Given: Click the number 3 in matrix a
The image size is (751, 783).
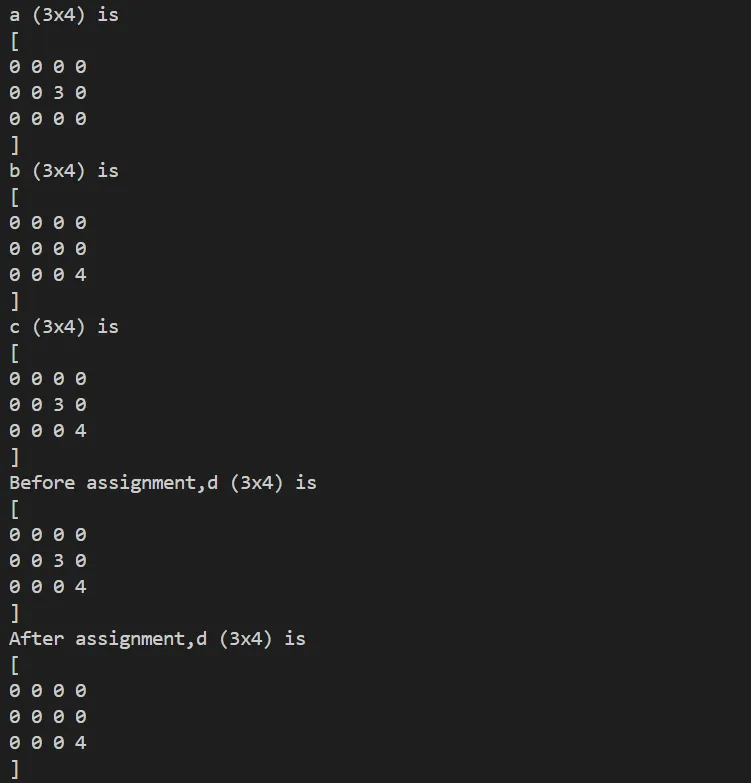Looking at the screenshot, I should tap(58, 93).
